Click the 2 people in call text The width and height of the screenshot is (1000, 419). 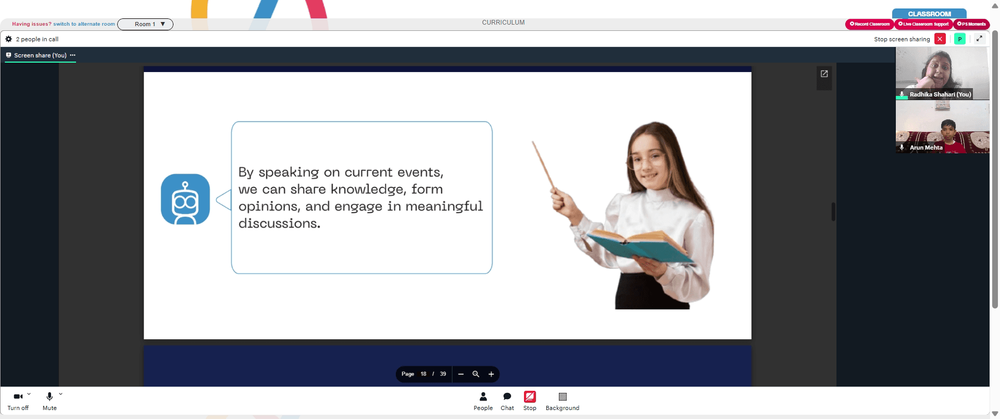(37, 39)
